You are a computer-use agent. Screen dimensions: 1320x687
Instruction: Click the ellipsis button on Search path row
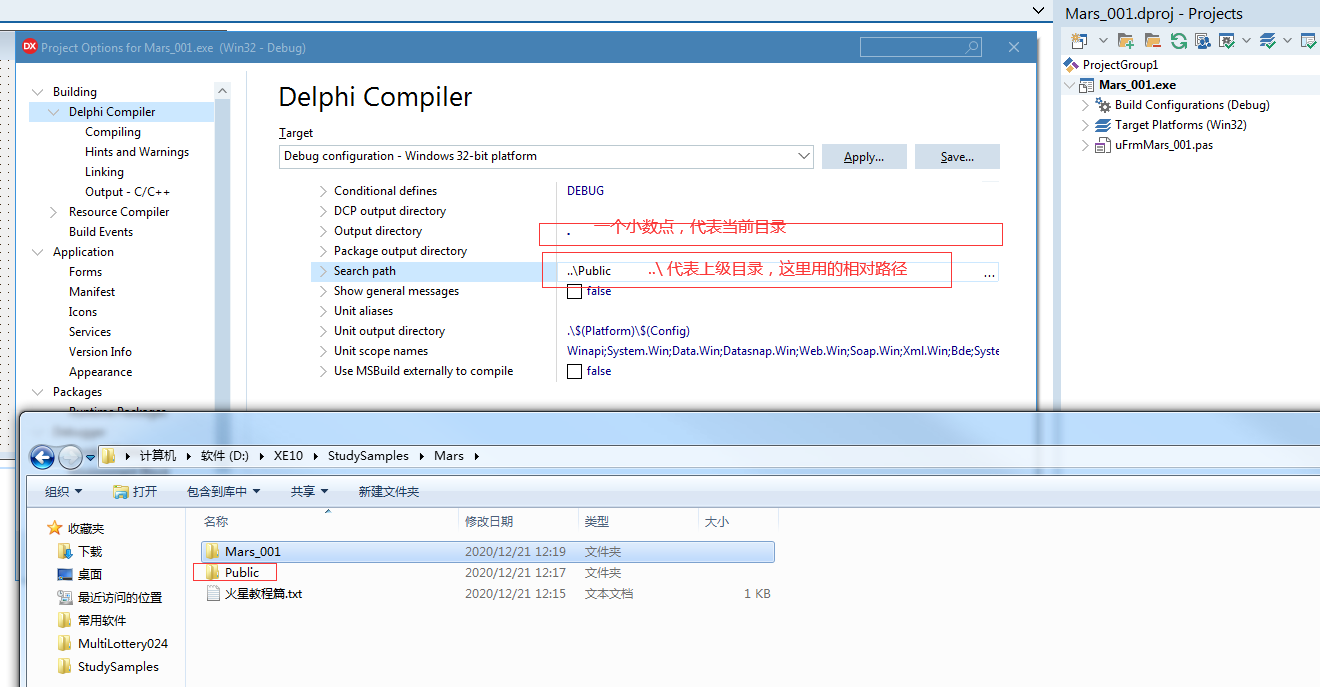pyautogui.click(x=989, y=272)
